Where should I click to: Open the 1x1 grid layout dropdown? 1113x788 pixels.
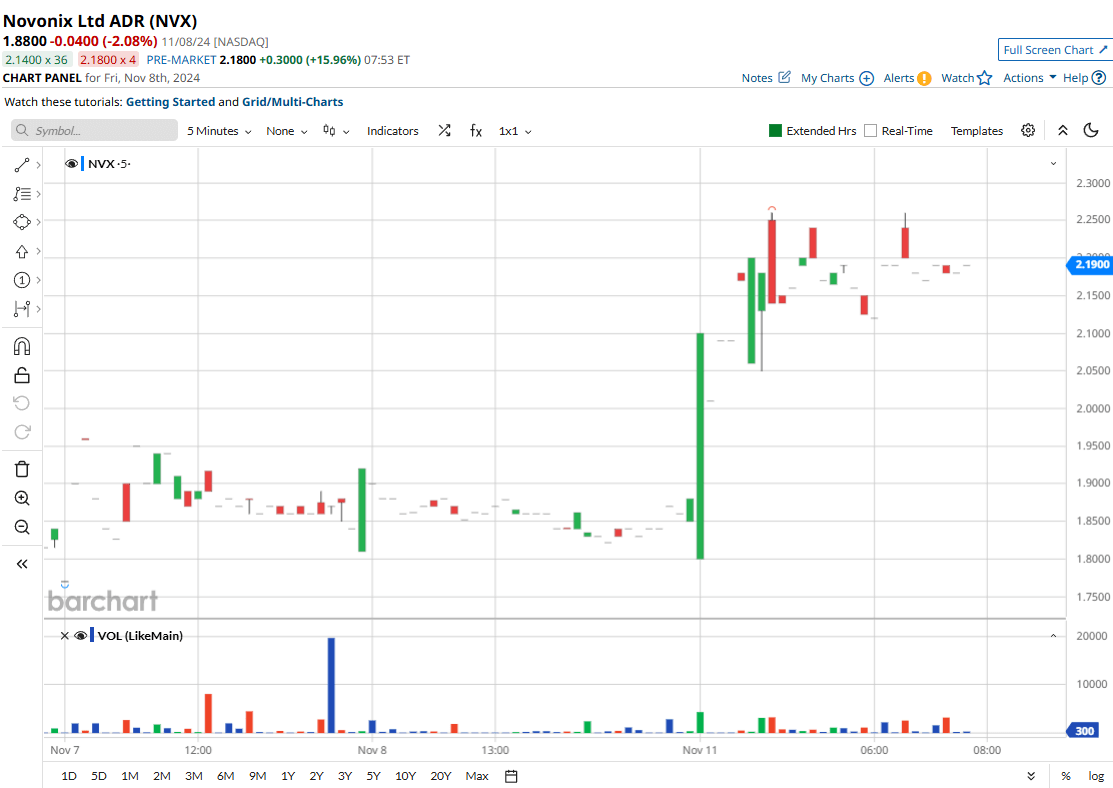click(x=515, y=131)
